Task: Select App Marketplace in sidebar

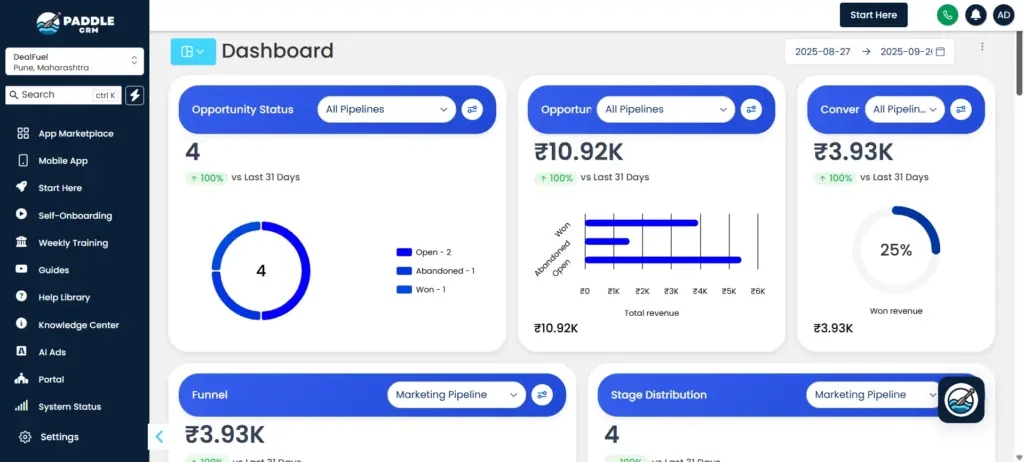Action: [74, 133]
